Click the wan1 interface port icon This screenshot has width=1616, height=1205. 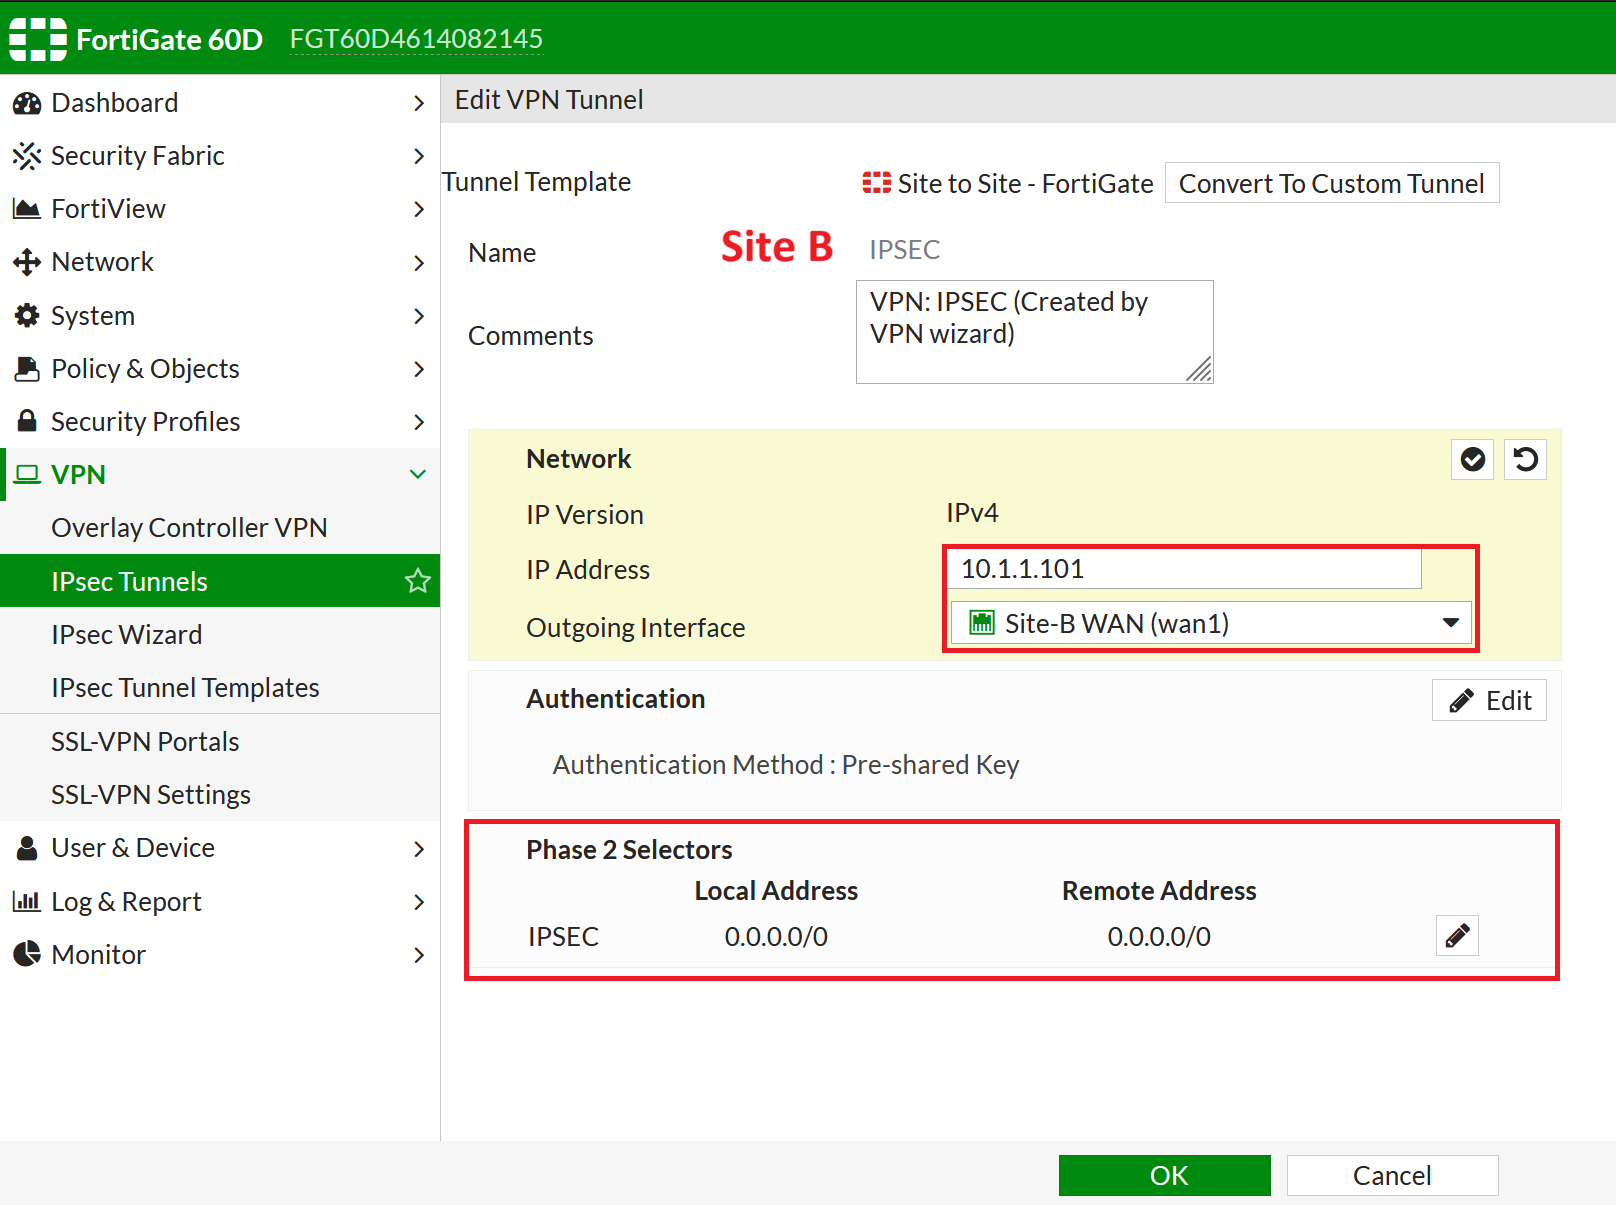(x=982, y=623)
